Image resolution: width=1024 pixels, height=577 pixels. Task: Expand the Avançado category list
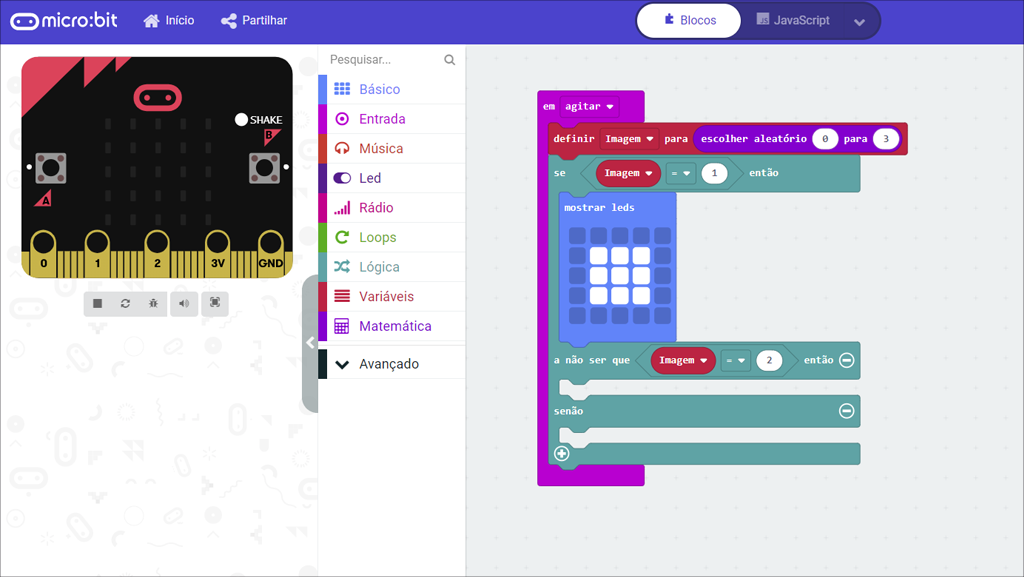pyautogui.click(x=392, y=364)
